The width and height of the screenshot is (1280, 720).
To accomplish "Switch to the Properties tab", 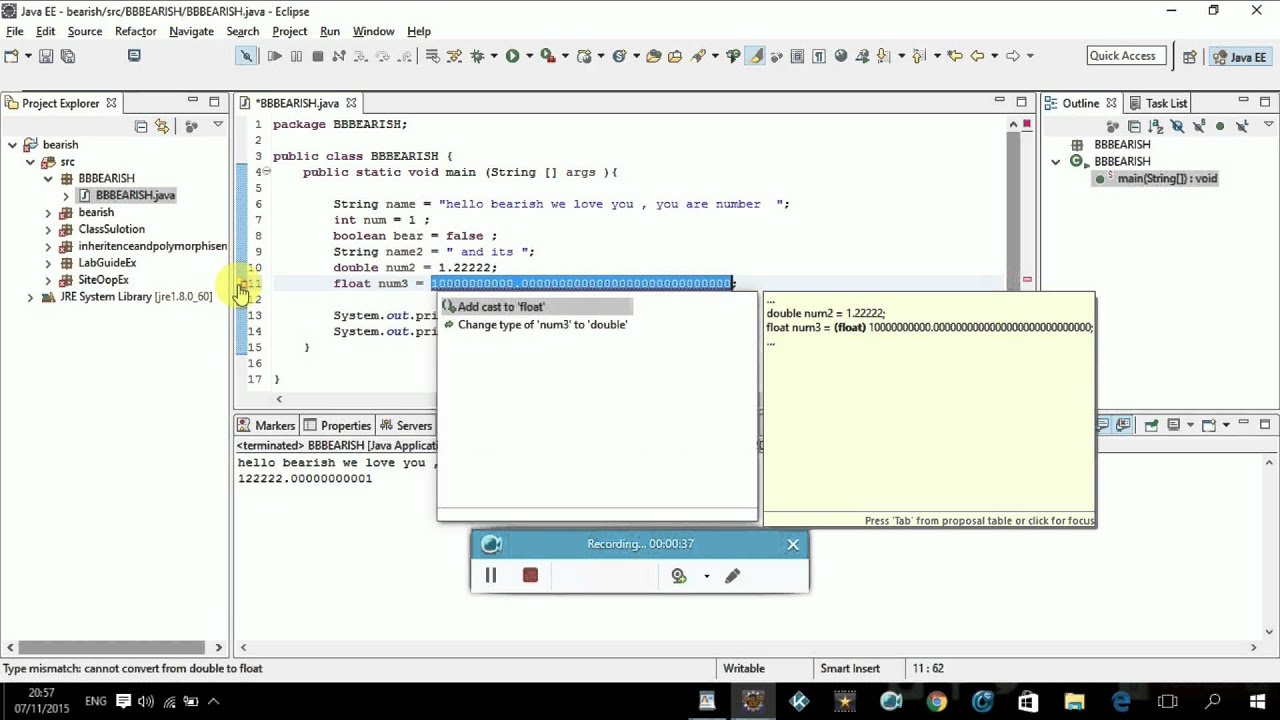I will [337, 426].
